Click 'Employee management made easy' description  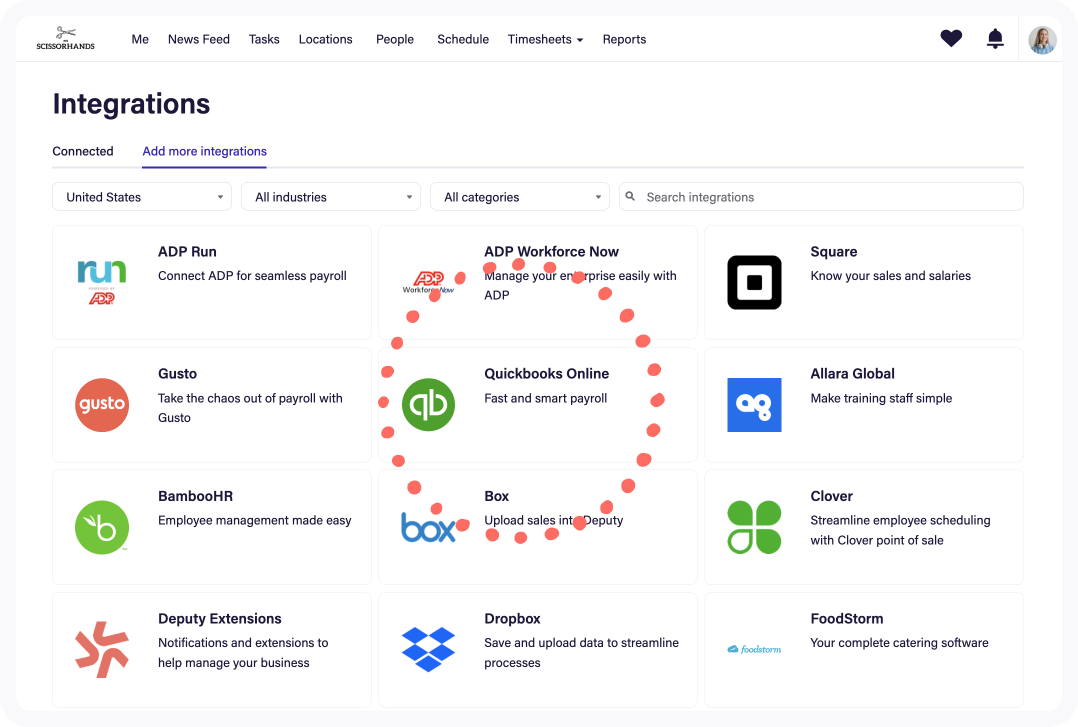click(254, 520)
